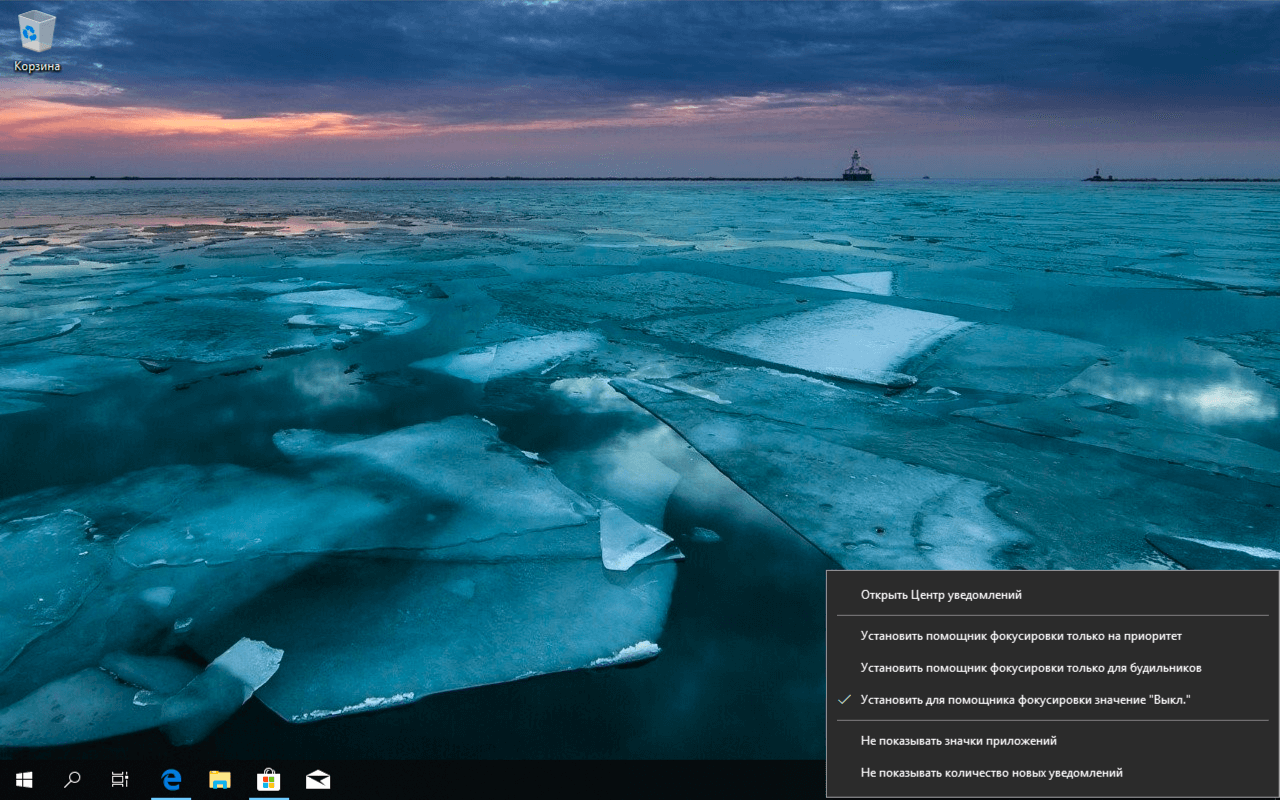Open File Explorer from the taskbar
Viewport: 1280px width, 800px height.
(x=220, y=780)
